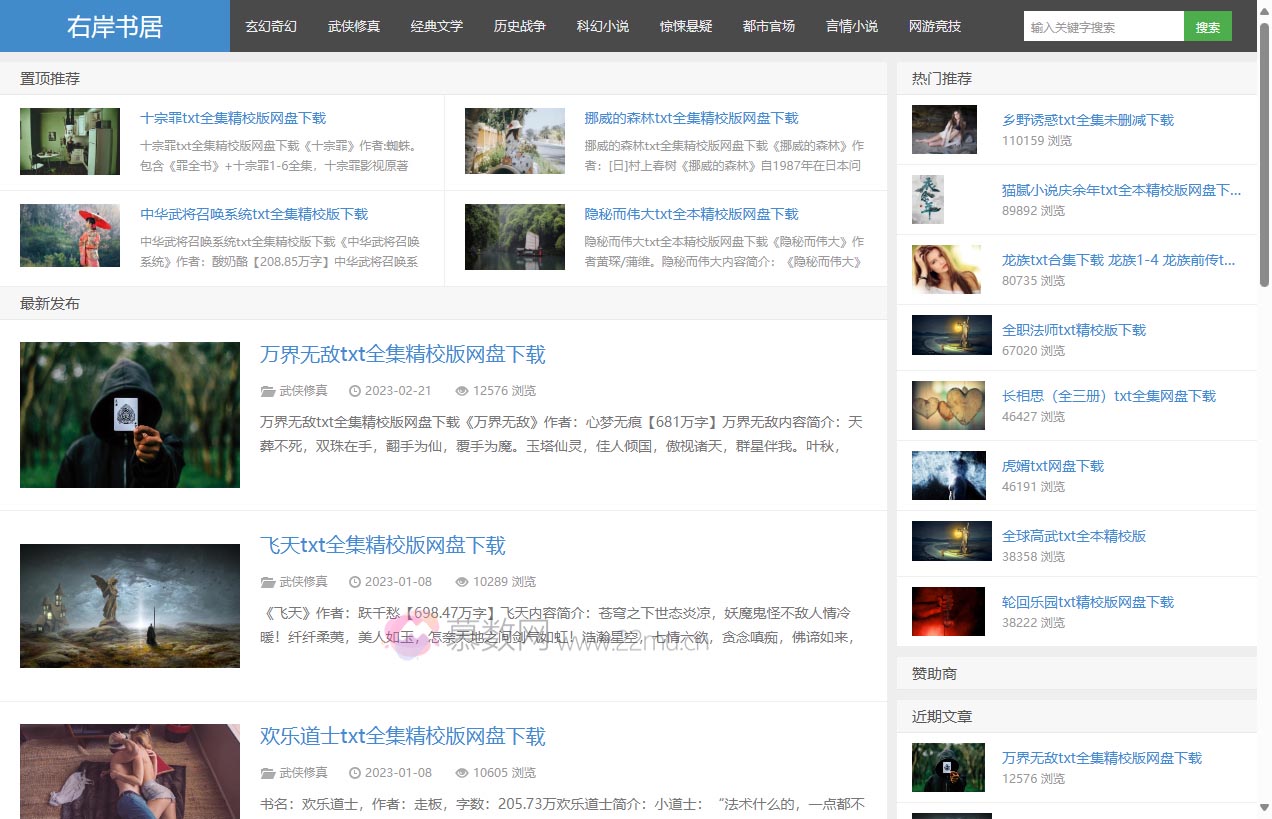The height and width of the screenshot is (819, 1272).
Task: Click the eye icon beside 10289 浏览
Action: tap(461, 582)
